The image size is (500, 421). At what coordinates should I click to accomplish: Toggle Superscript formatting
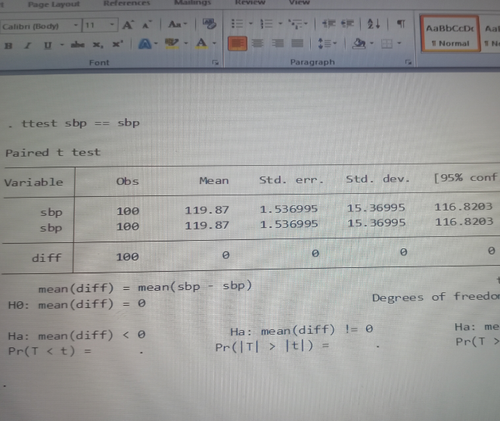tap(117, 44)
